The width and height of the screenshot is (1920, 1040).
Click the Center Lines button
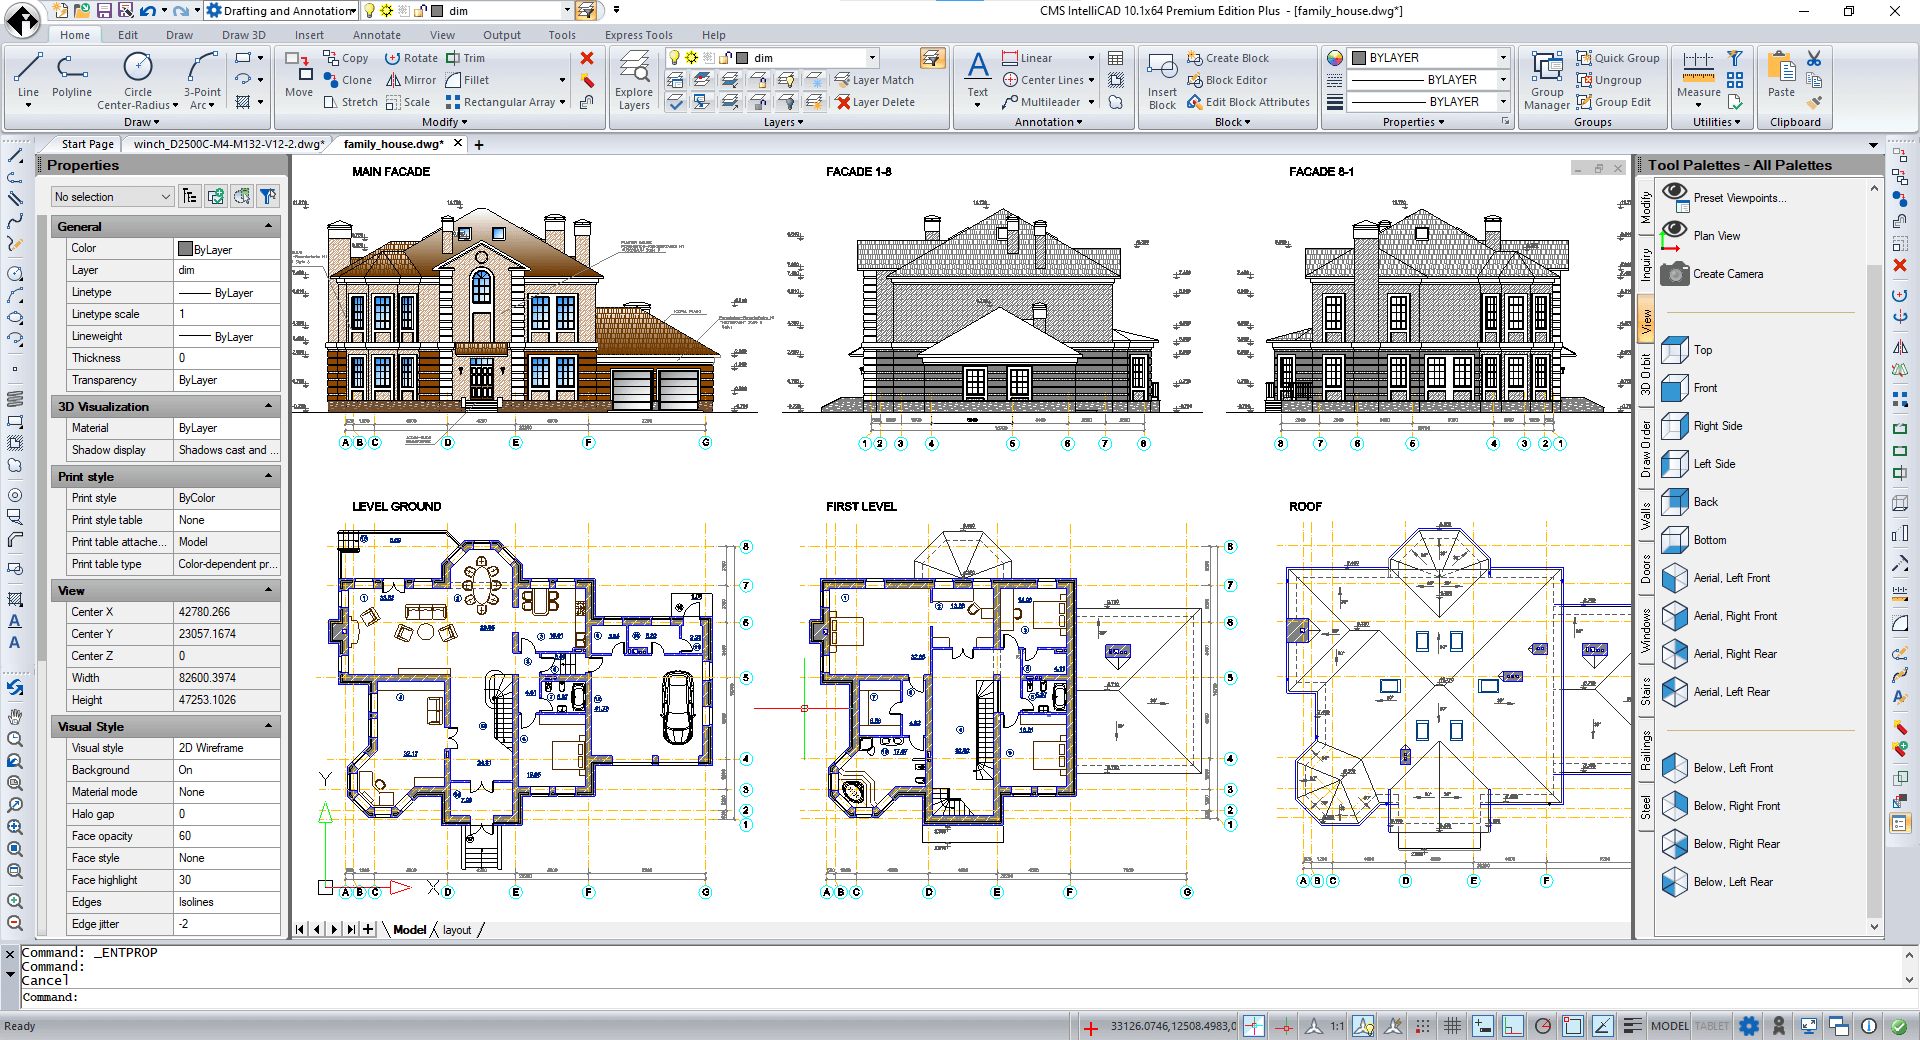[x=1043, y=80]
